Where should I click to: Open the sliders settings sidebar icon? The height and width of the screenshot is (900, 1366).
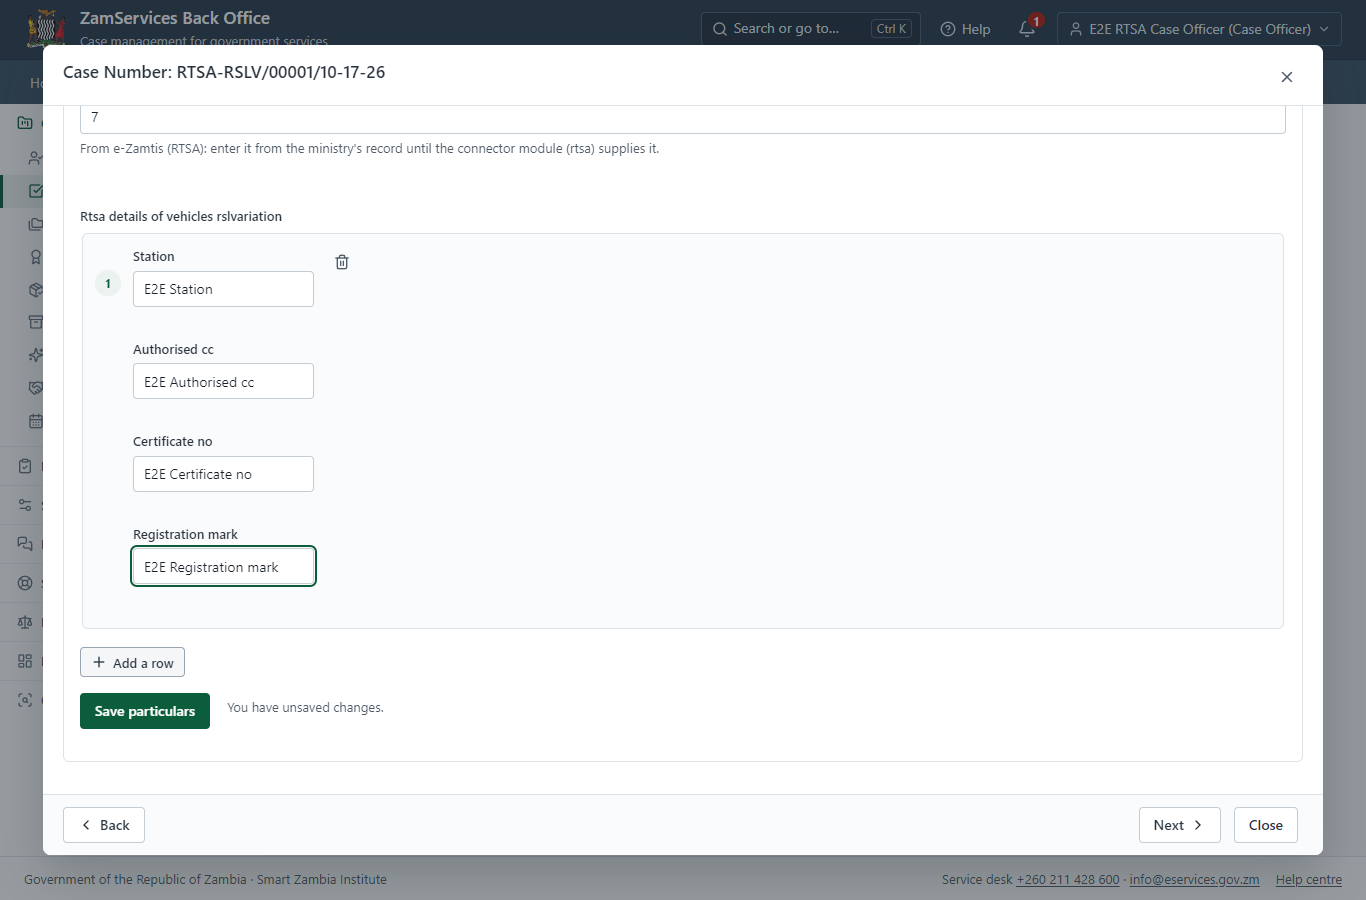point(25,505)
